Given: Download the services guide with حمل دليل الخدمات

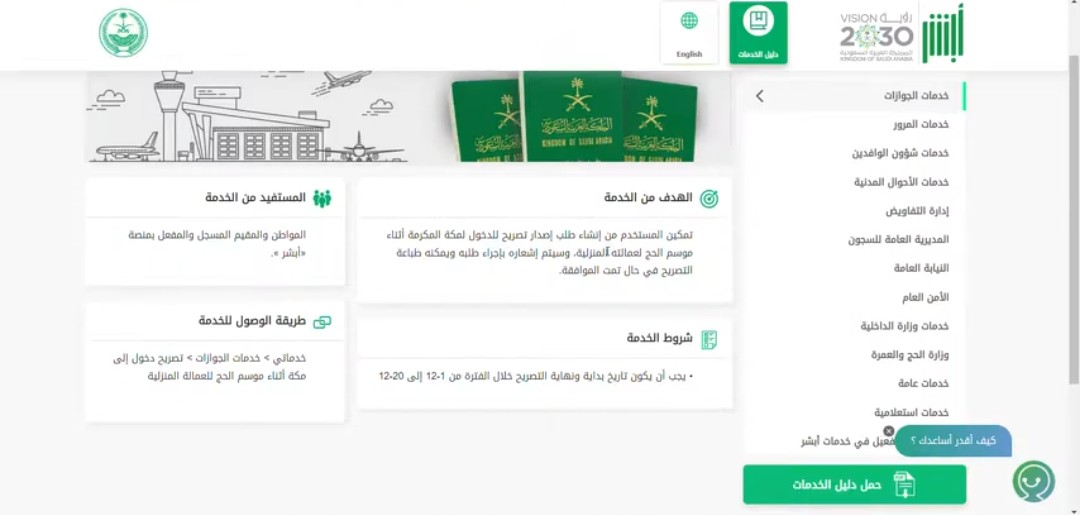Looking at the screenshot, I should pos(854,484).
